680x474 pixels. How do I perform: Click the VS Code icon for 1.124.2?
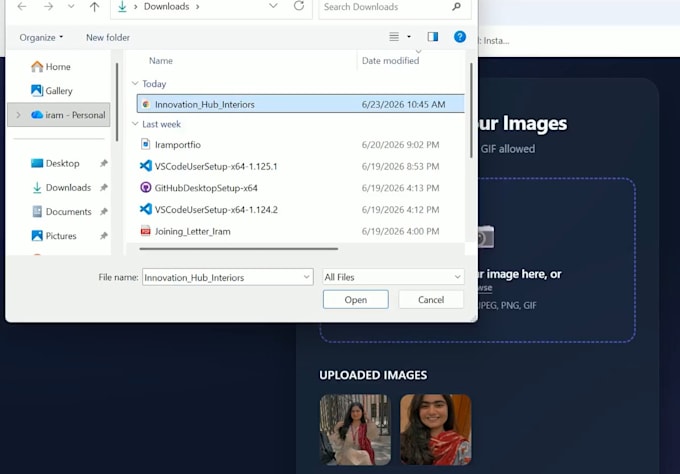146,209
